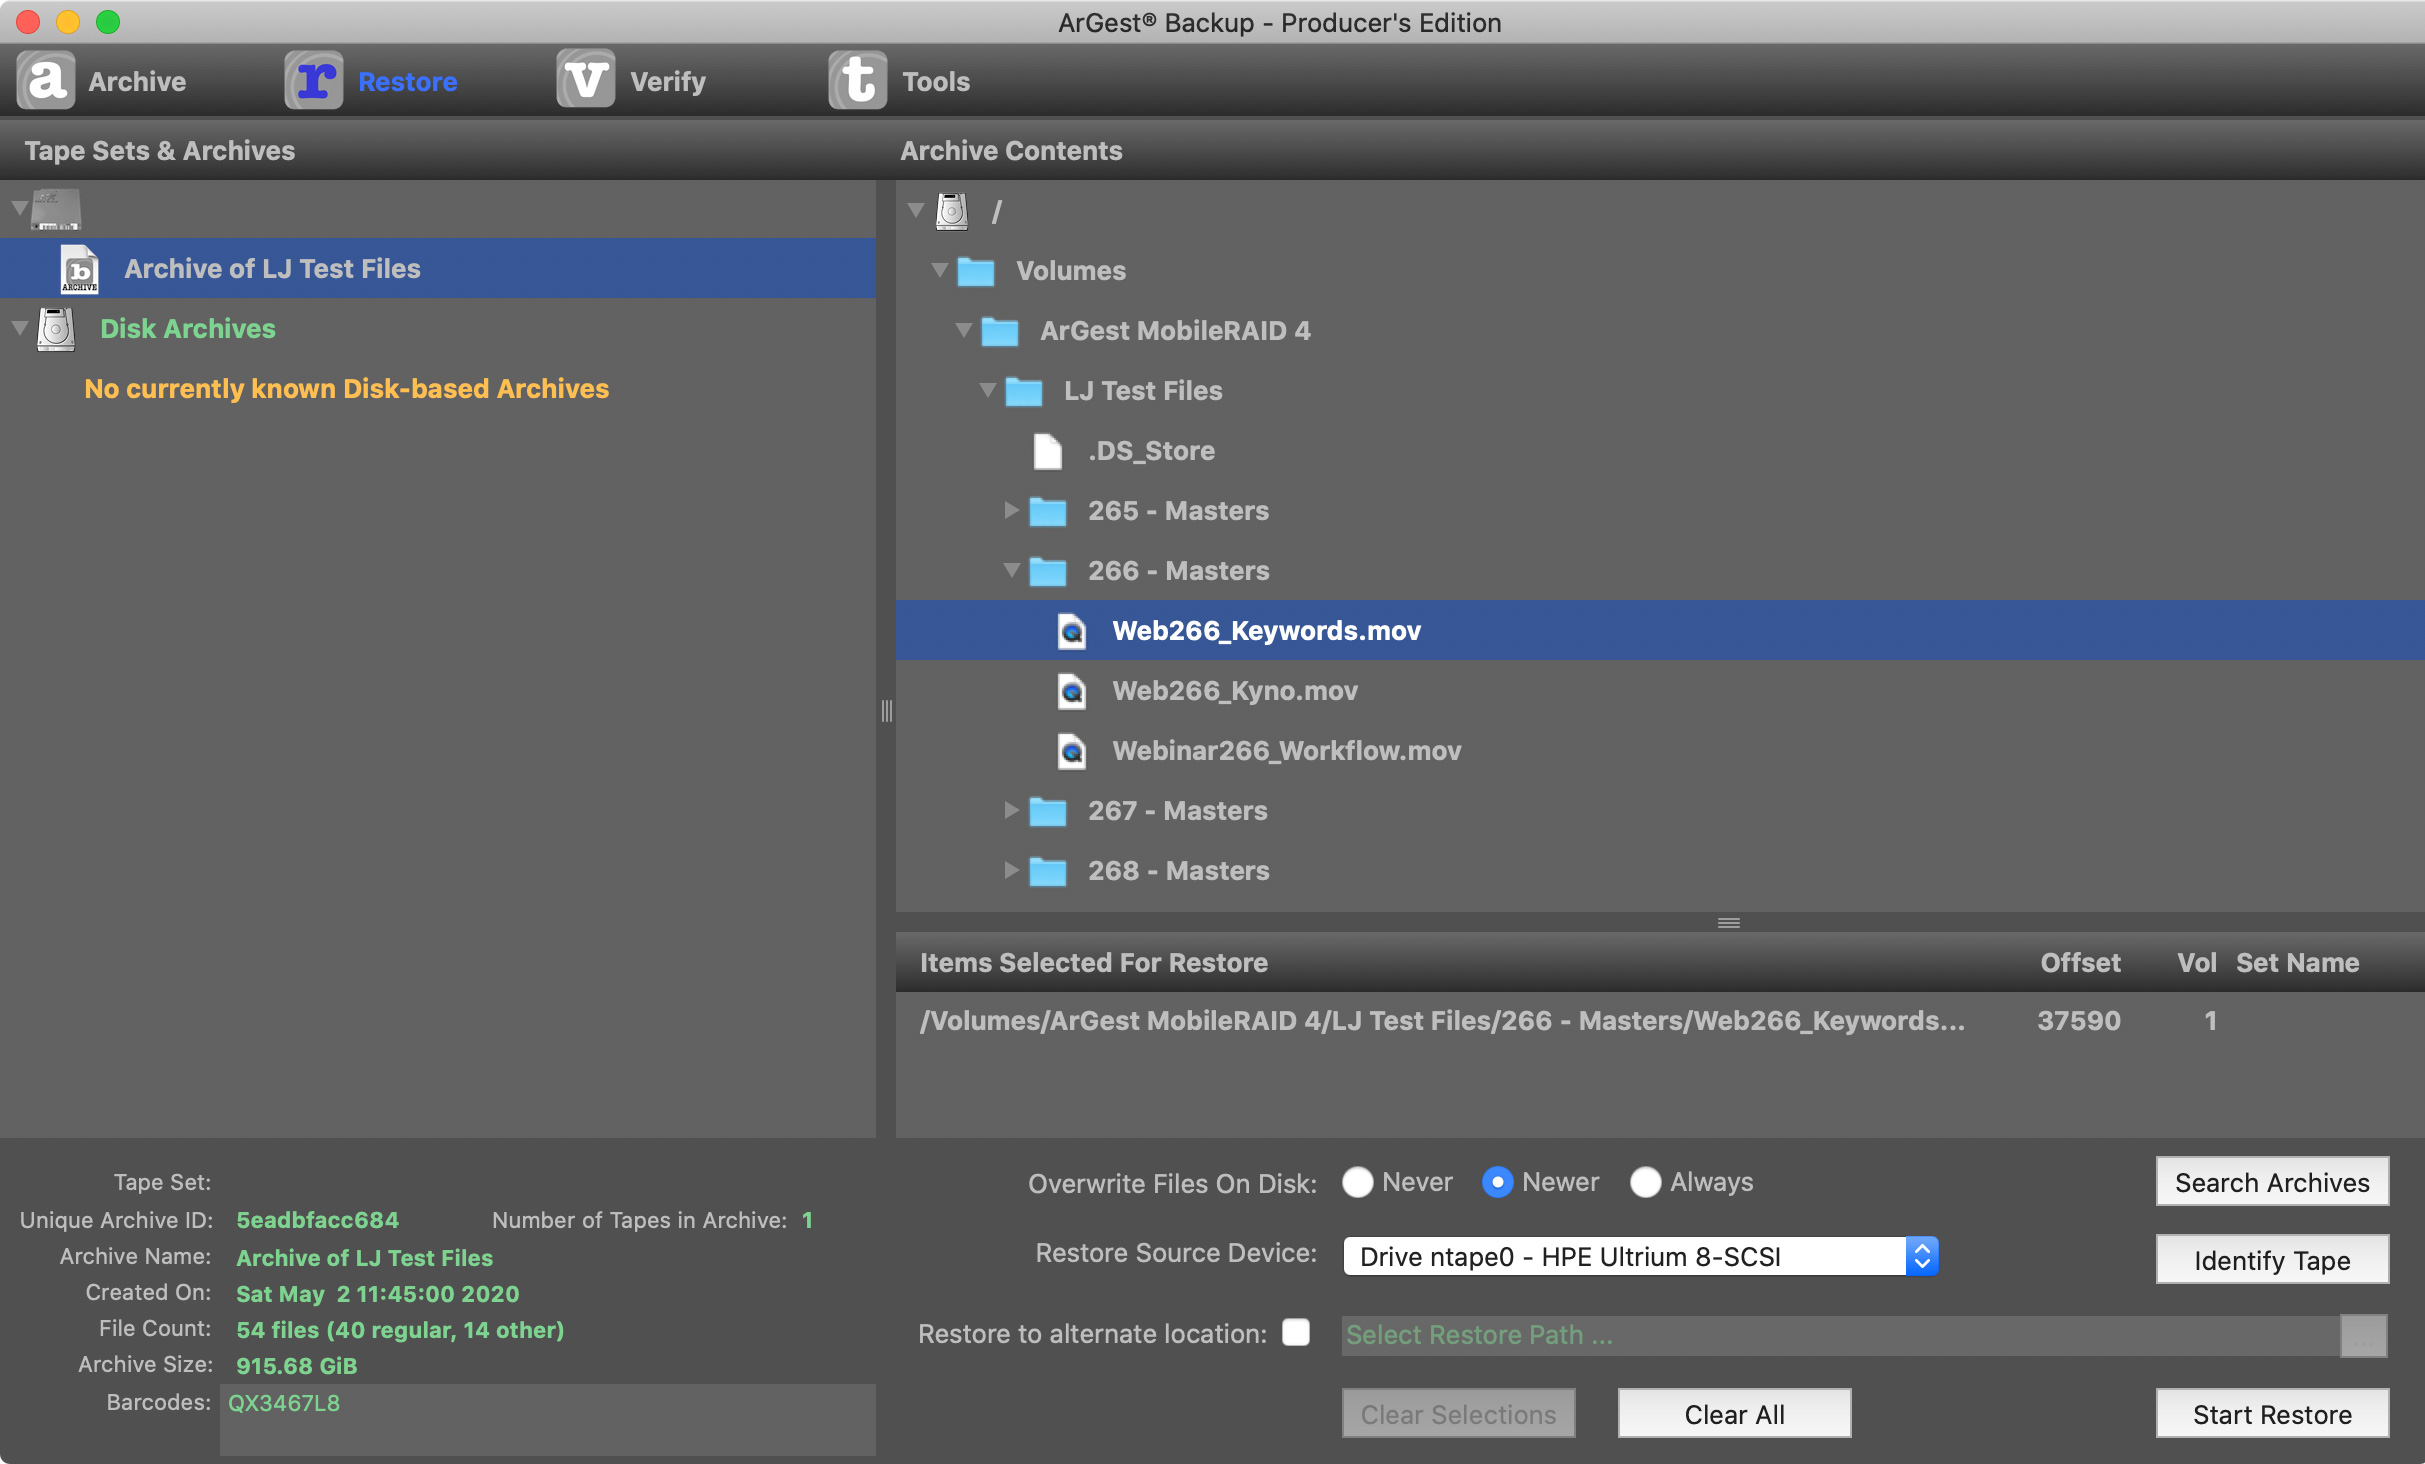
Task: Click the Select Restore Path field
Action: tap(1840, 1335)
